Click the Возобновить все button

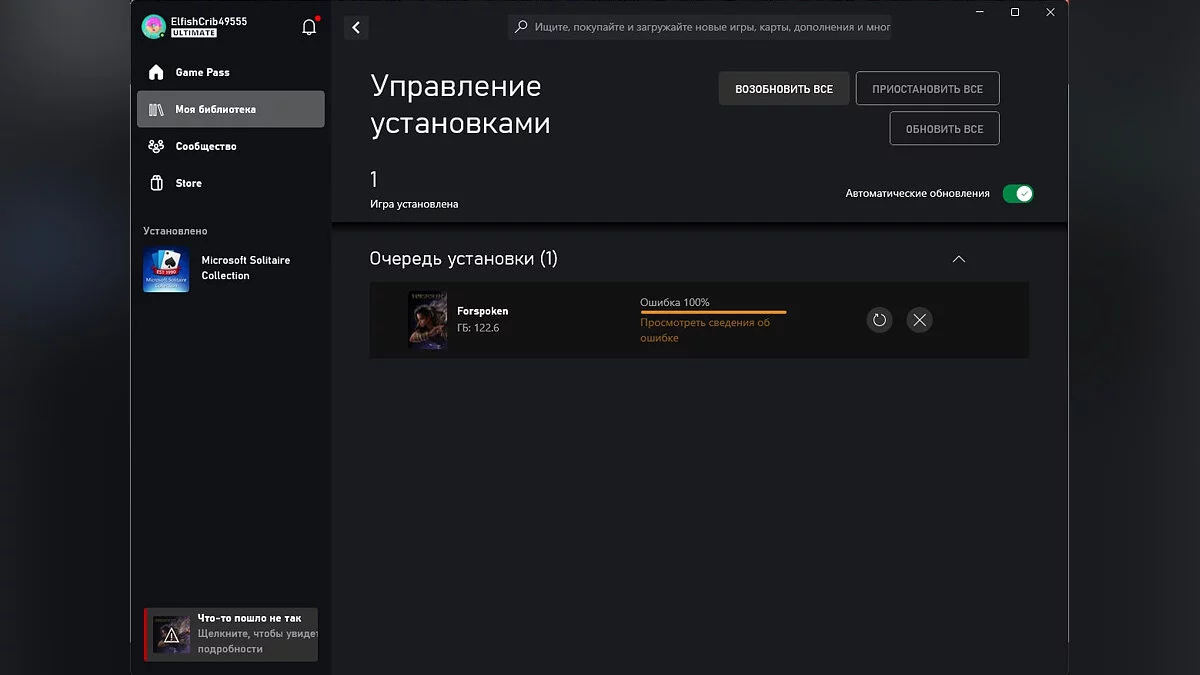pos(784,89)
